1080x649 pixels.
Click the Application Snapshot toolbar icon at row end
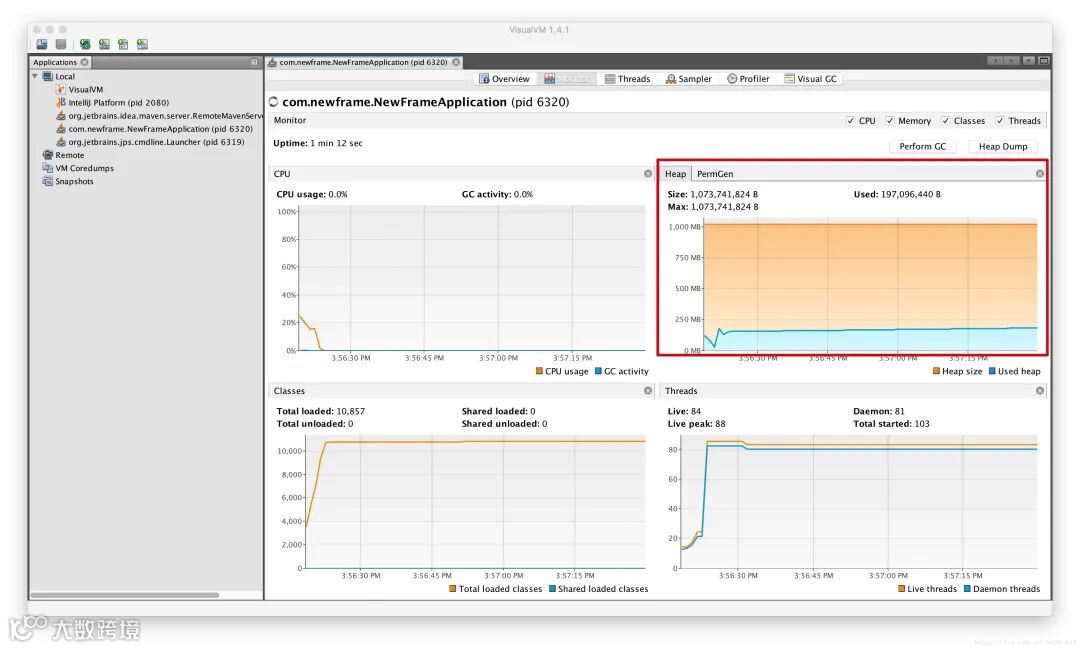tap(143, 44)
